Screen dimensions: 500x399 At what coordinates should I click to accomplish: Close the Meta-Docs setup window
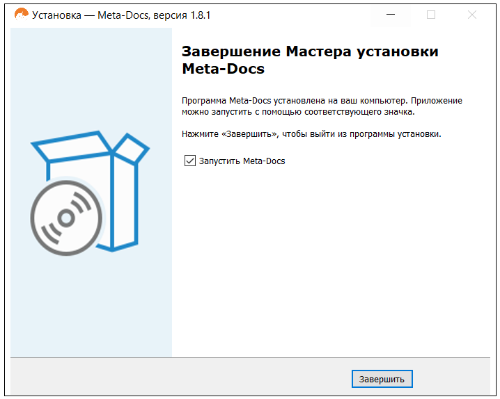point(472,15)
